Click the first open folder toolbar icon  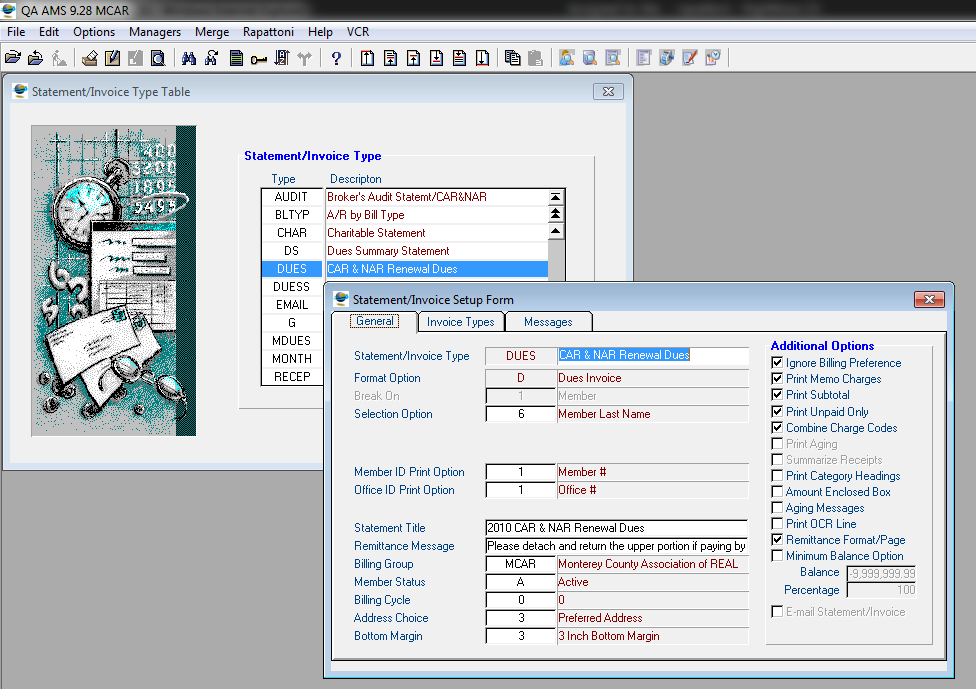[x=13, y=58]
